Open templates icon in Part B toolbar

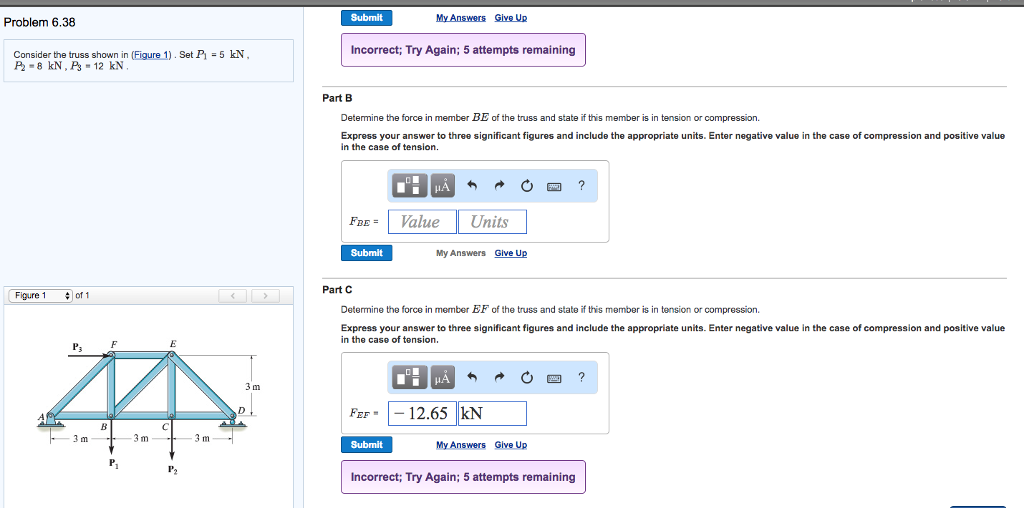(x=409, y=186)
